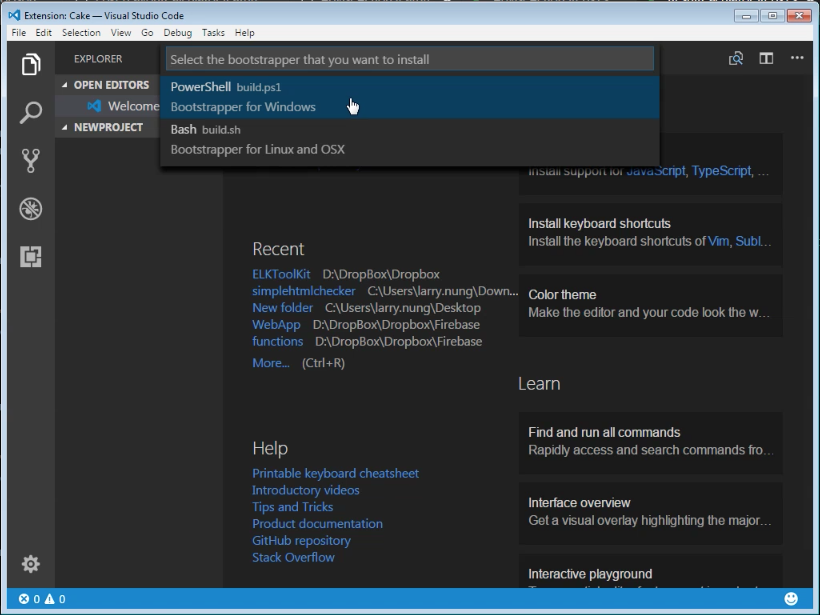Click the errors count icon in status bar
This screenshot has height=615, width=820.
(x=24, y=599)
